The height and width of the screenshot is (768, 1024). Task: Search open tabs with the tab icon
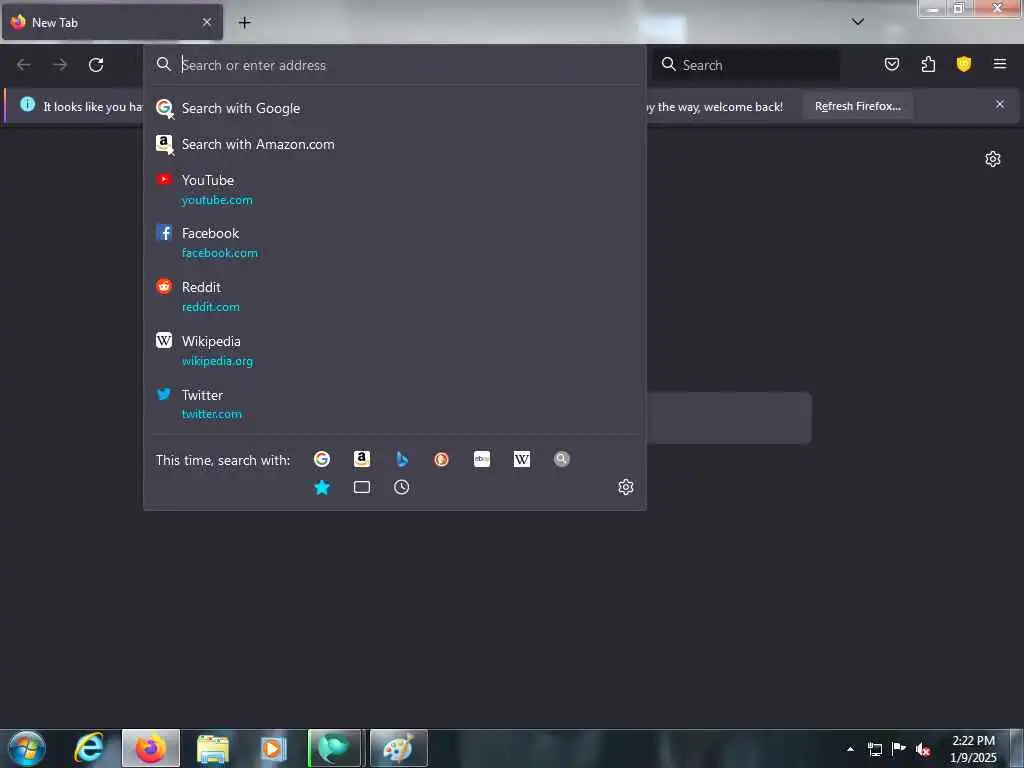click(362, 487)
